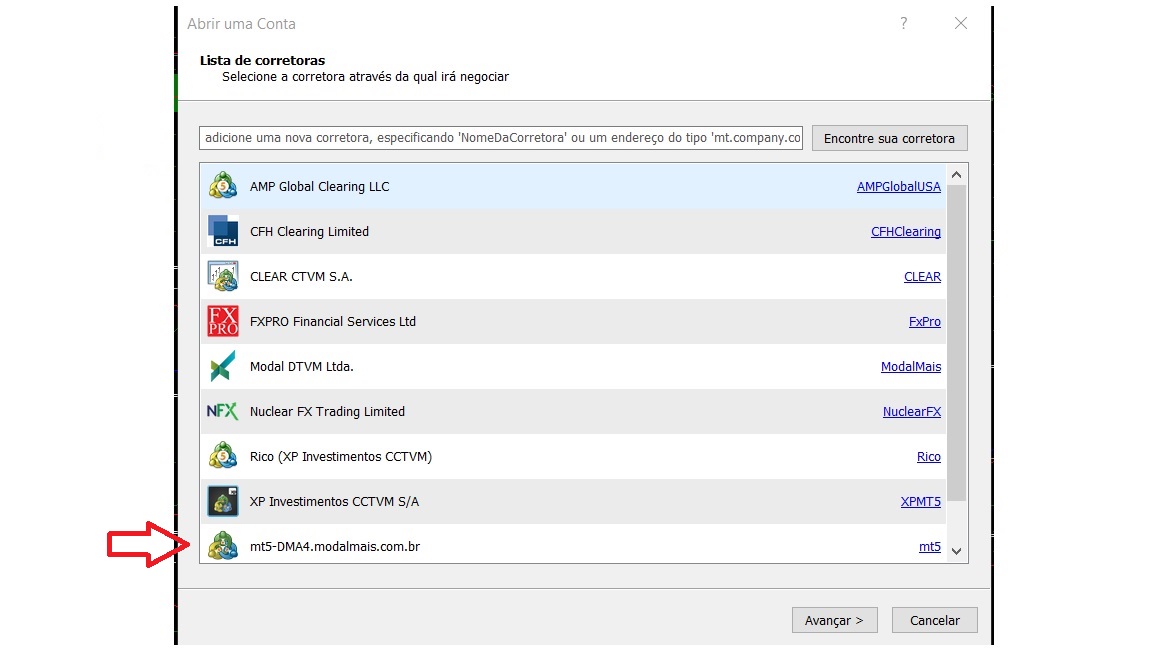1152x648 pixels.
Task: Open the AMPGlobalUSA link
Action: 898,187
